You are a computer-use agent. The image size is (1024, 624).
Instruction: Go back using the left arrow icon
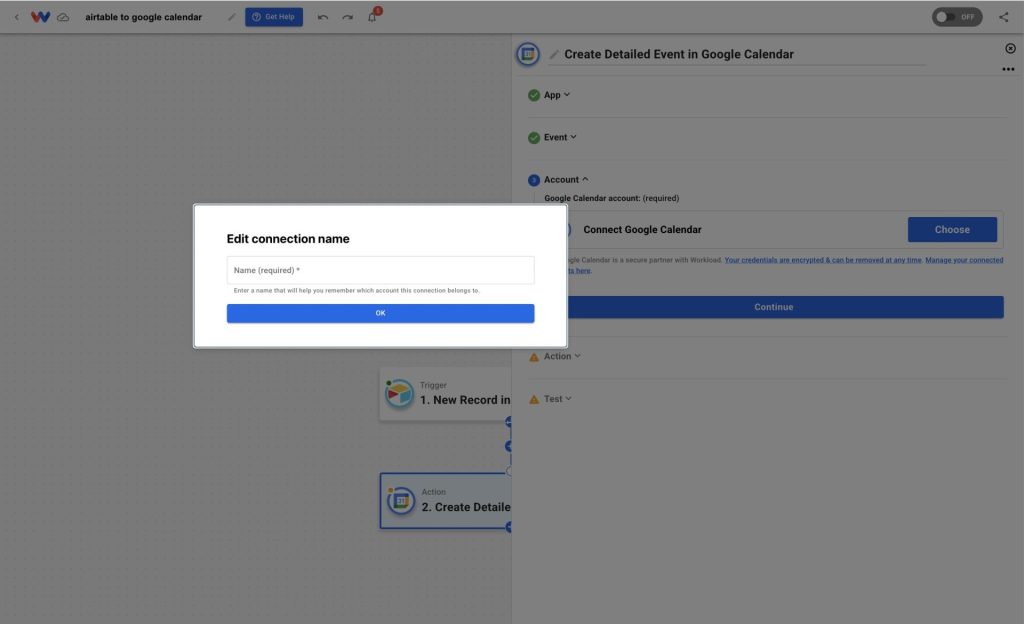coord(16,17)
